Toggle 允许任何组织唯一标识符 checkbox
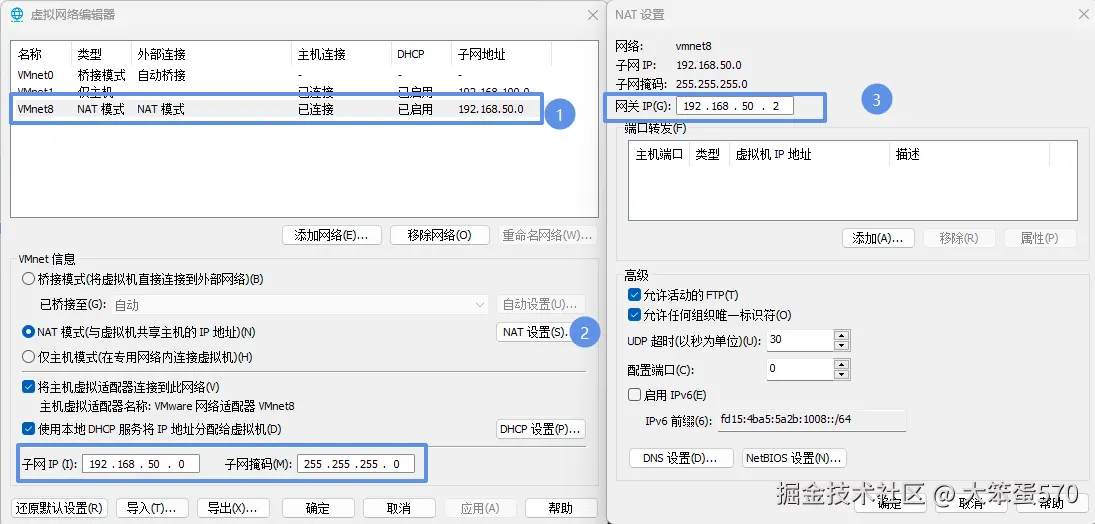The height and width of the screenshot is (524, 1095). 634,315
